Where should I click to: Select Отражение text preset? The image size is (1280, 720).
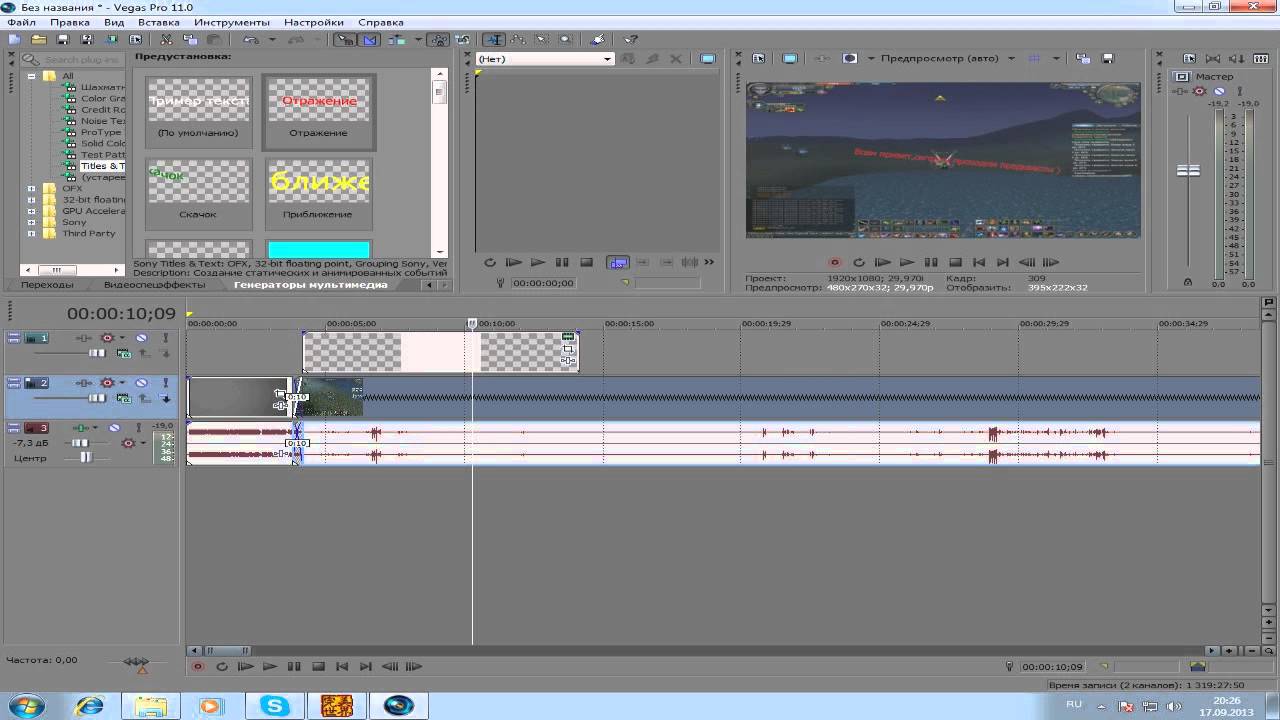coord(318,111)
